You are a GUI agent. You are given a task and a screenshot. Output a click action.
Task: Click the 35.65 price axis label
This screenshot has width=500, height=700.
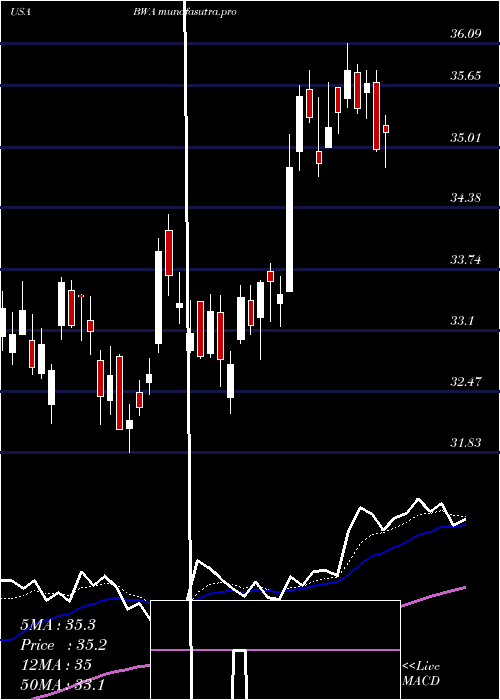(x=466, y=75)
